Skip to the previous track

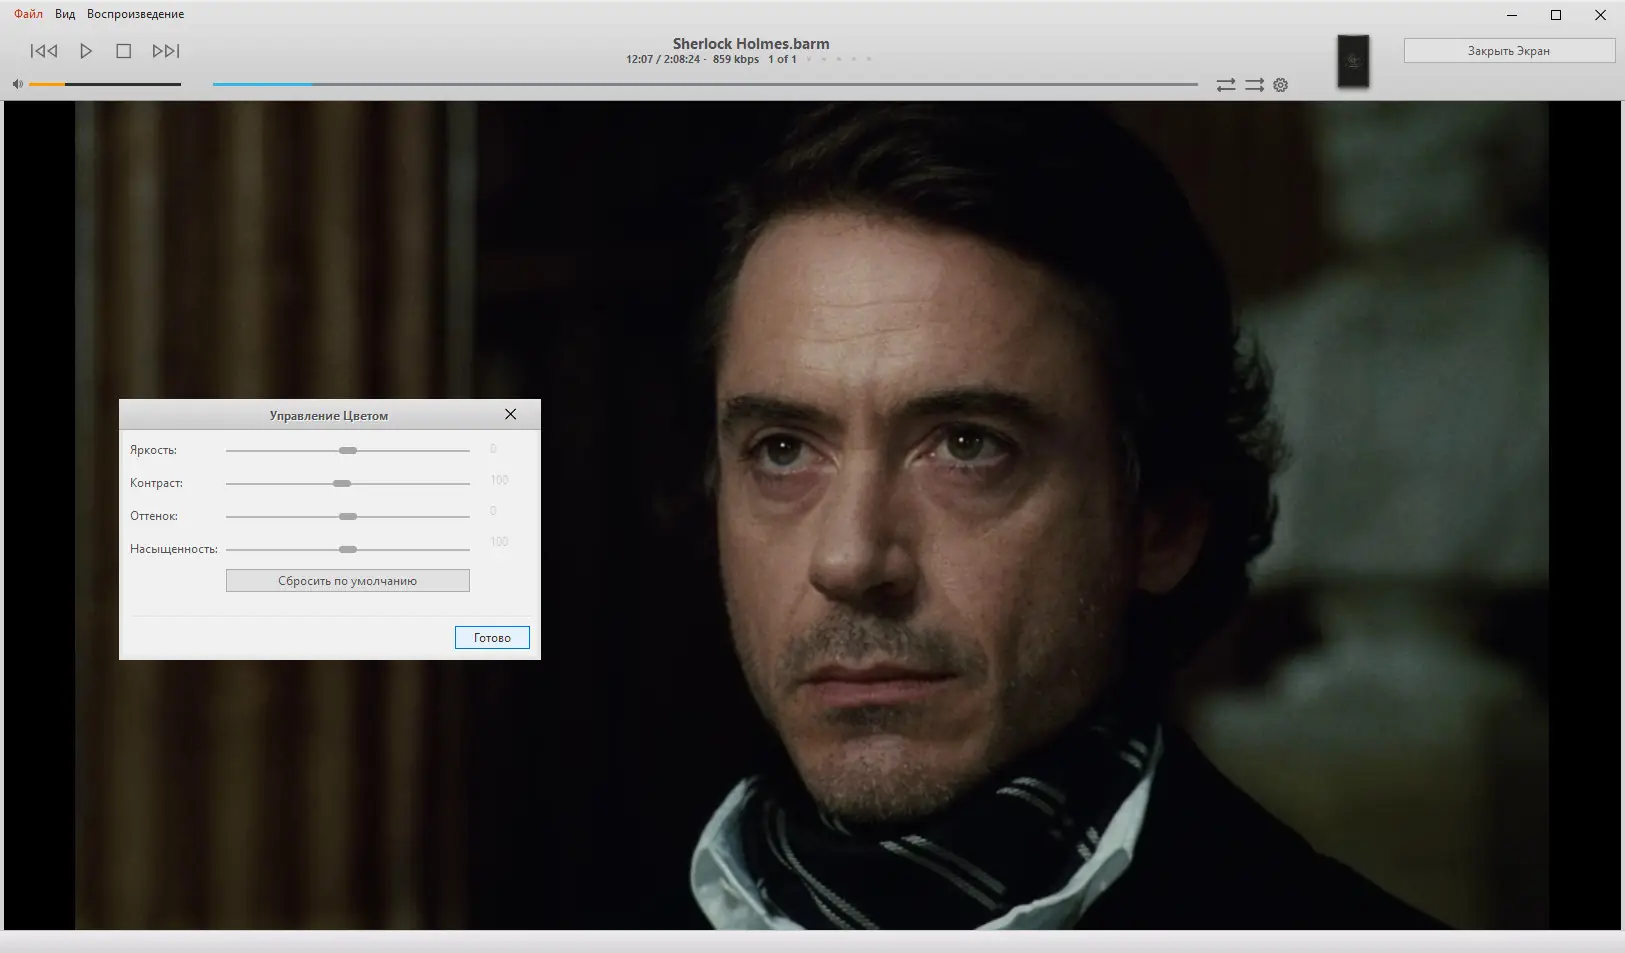[44, 51]
